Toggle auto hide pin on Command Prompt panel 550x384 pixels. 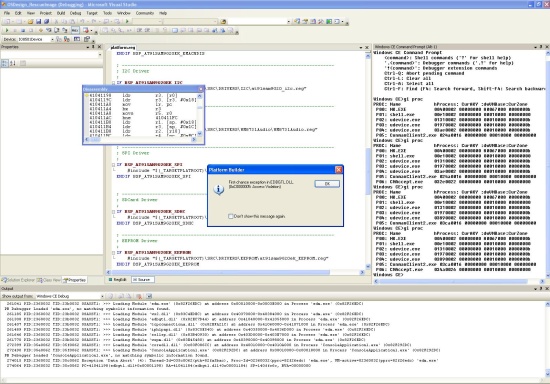click(541, 47)
